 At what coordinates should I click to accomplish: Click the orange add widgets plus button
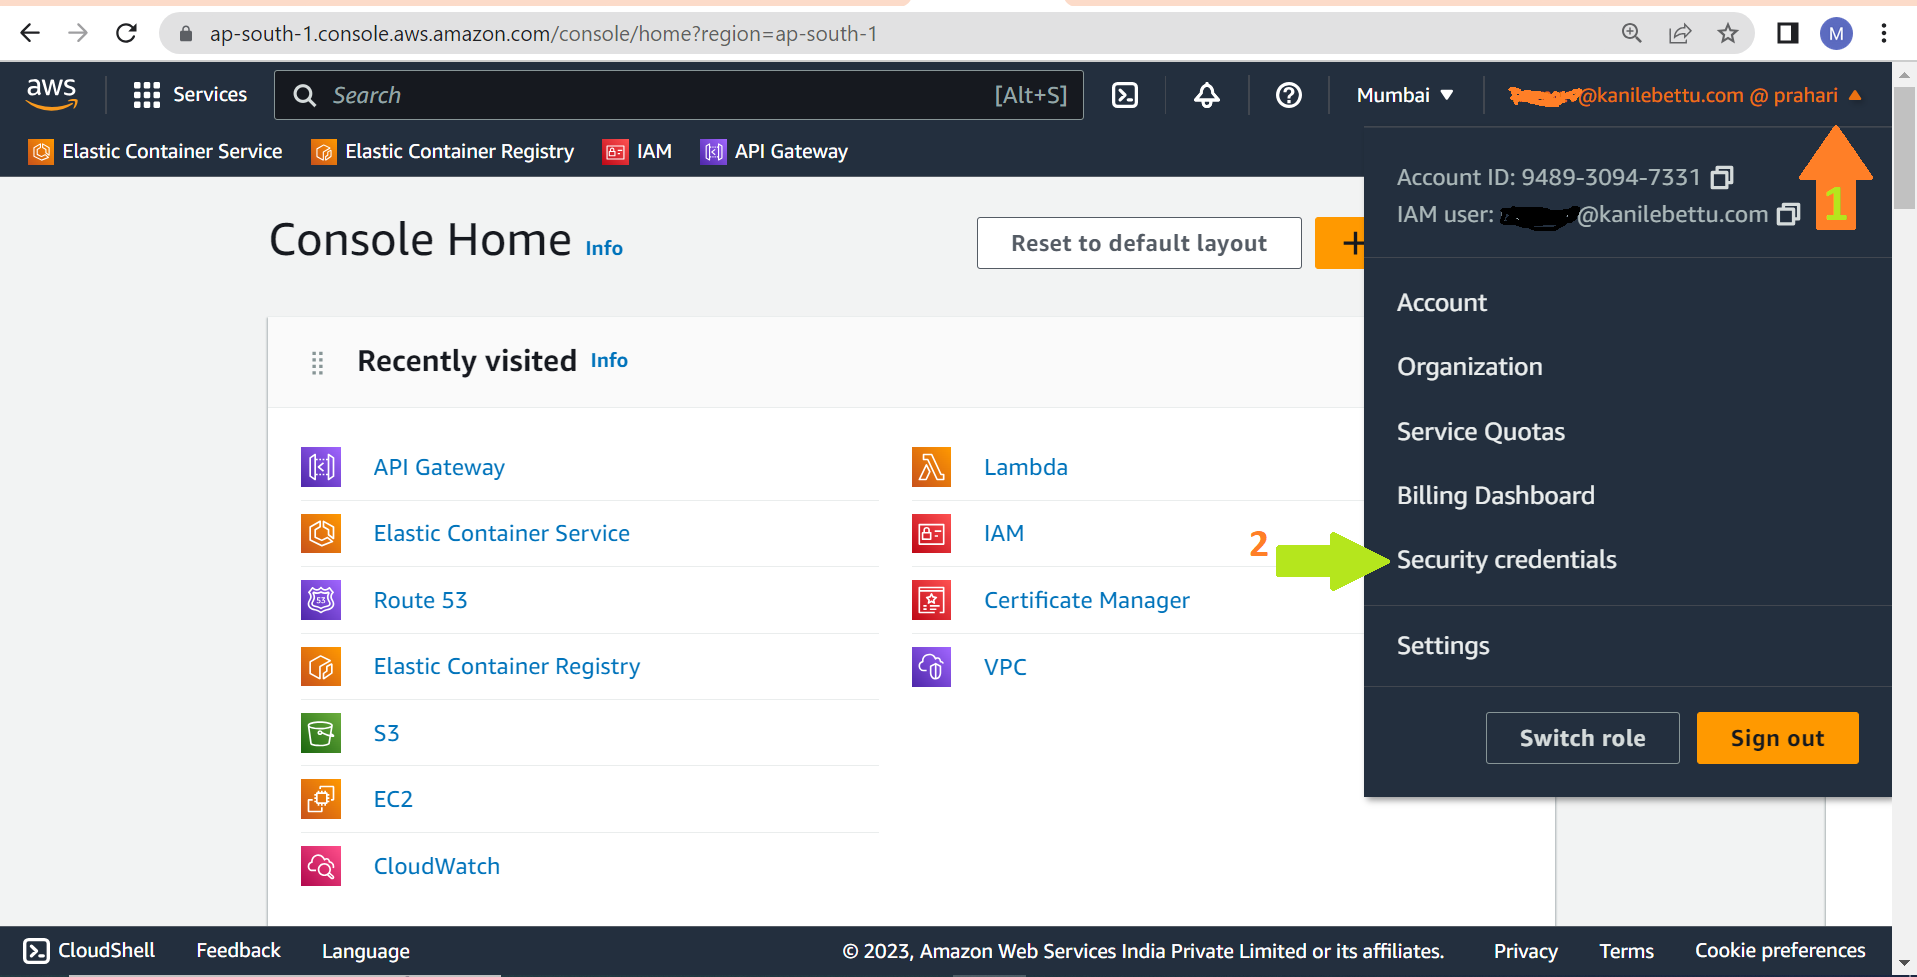pyautogui.click(x=1341, y=243)
